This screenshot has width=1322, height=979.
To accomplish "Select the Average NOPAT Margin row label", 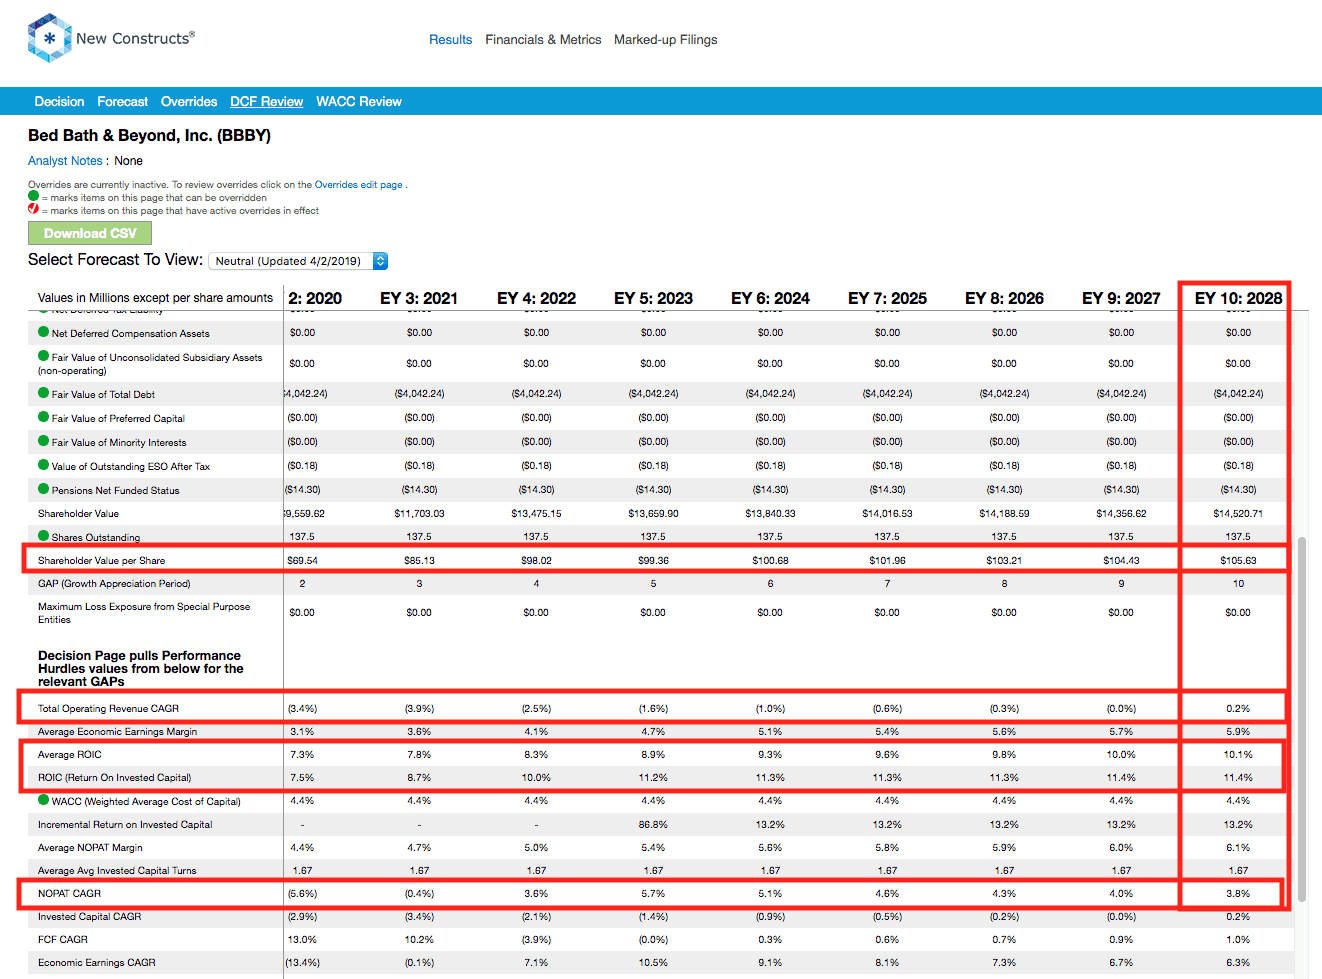I will click(x=90, y=848).
